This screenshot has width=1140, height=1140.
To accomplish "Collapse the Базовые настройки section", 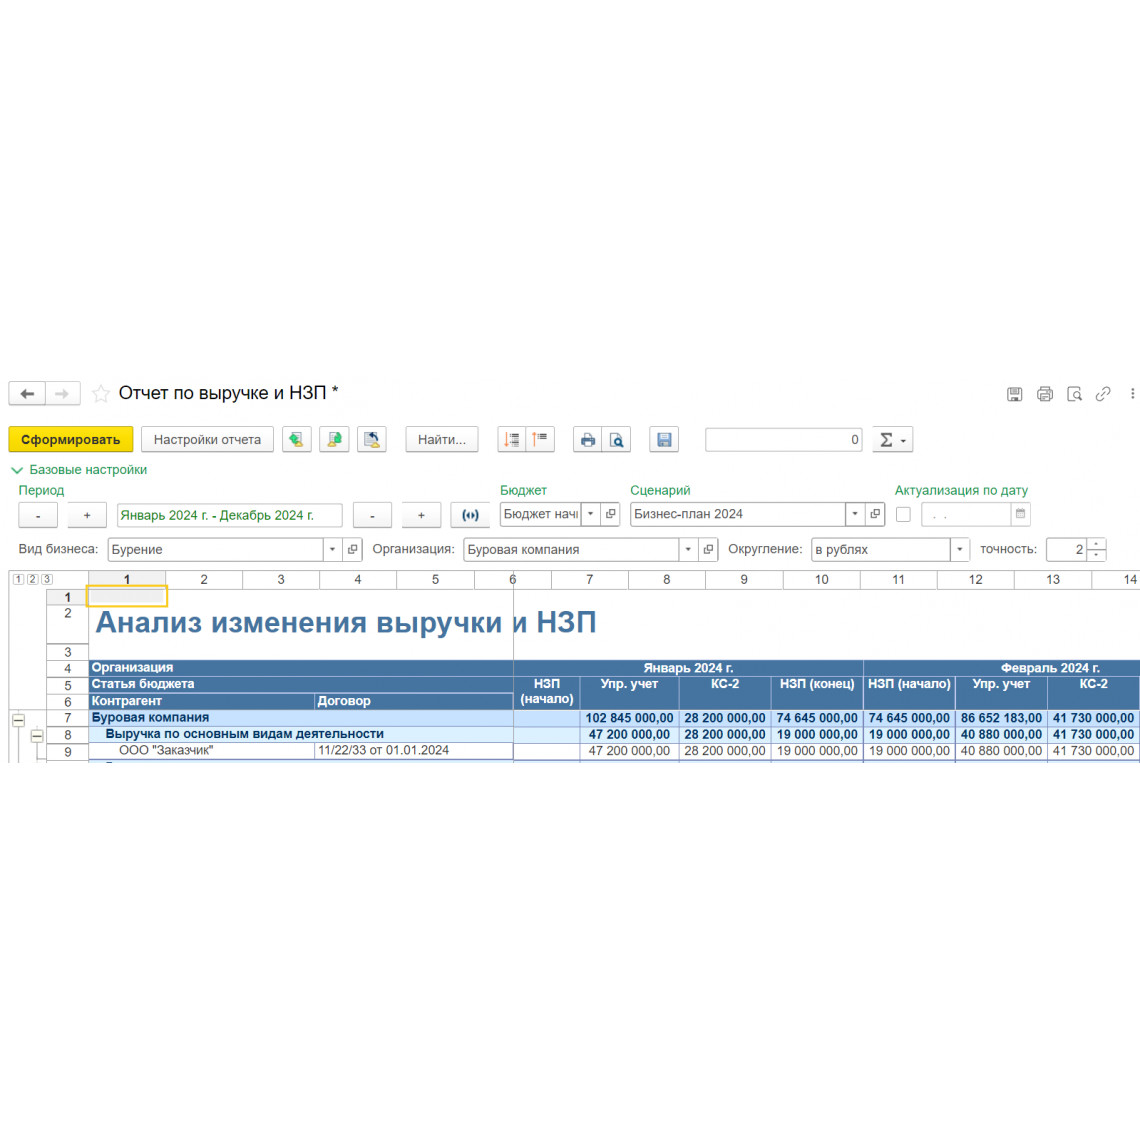I will tap(79, 470).
